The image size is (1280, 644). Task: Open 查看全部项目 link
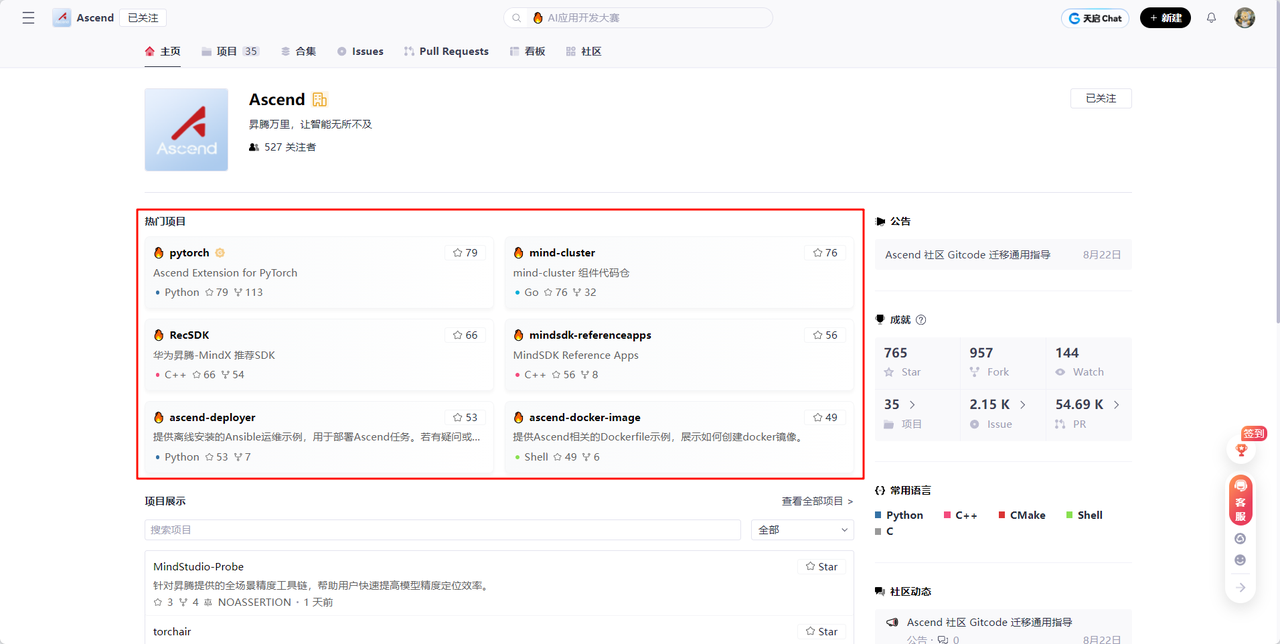pyautogui.click(x=817, y=501)
